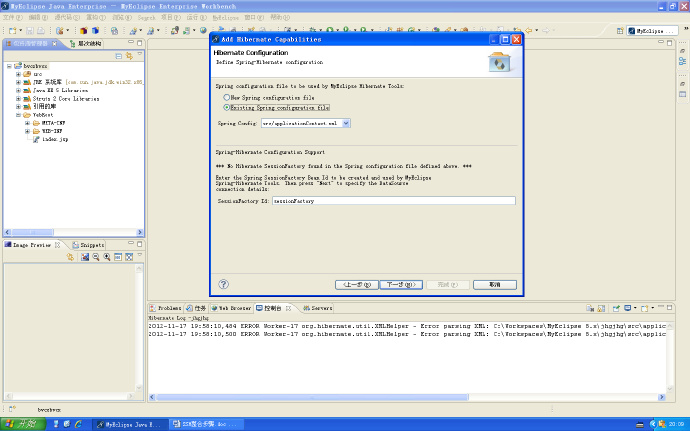Viewport: 690px width, 431px height.
Task: Click the gray Forward arrow in toolbar
Action: pyautogui.click(x=546, y=30)
